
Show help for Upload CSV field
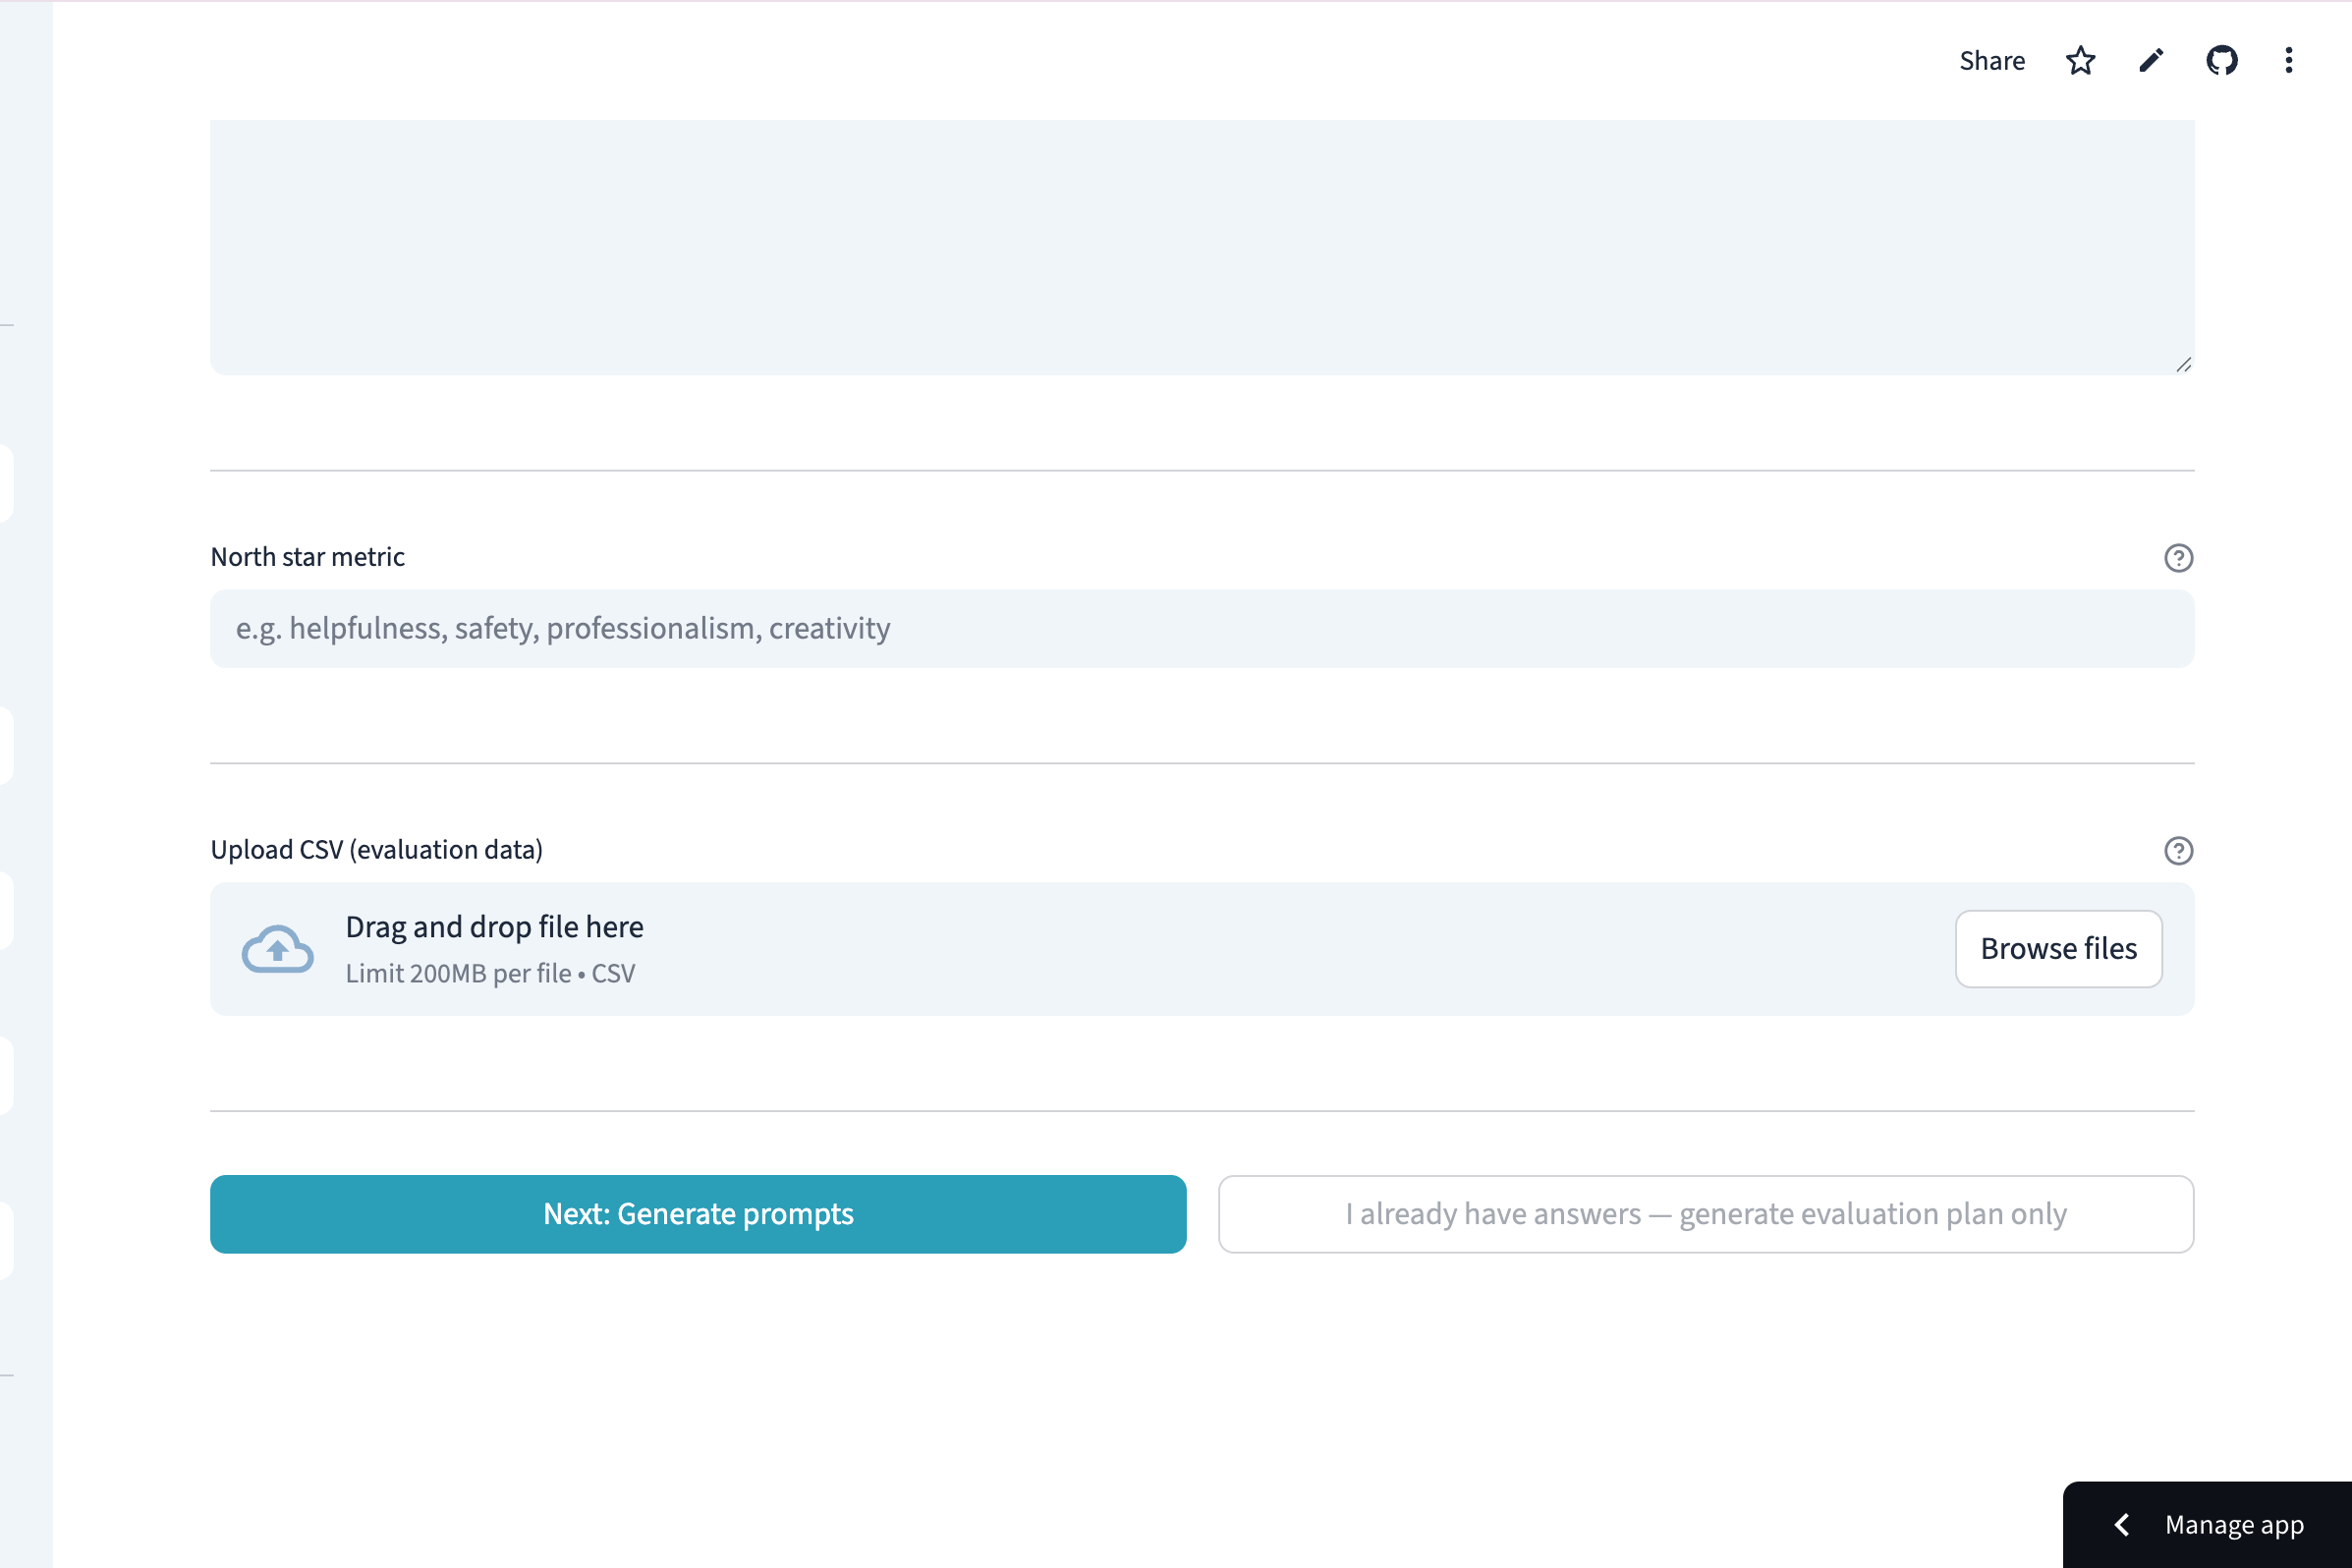2178,851
